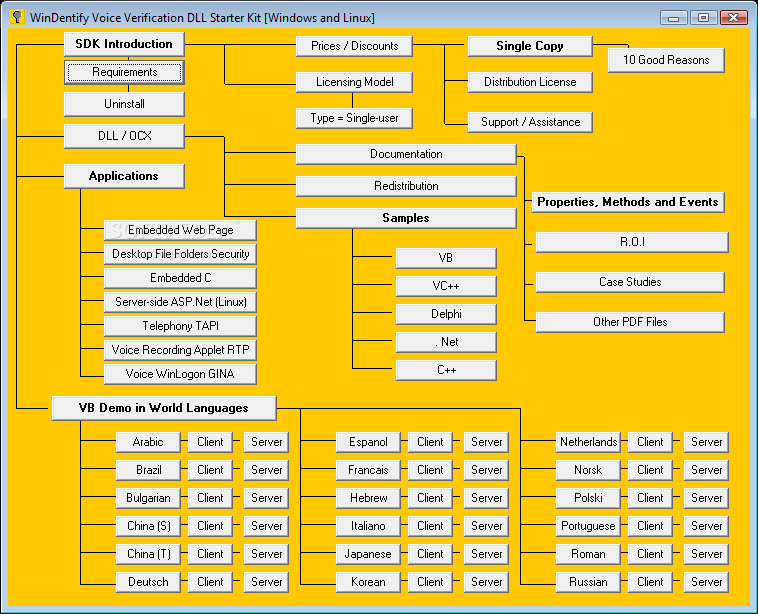Open the Delphi sample
The width and height of the screenshot is (758, 614).
coord(446,314)
